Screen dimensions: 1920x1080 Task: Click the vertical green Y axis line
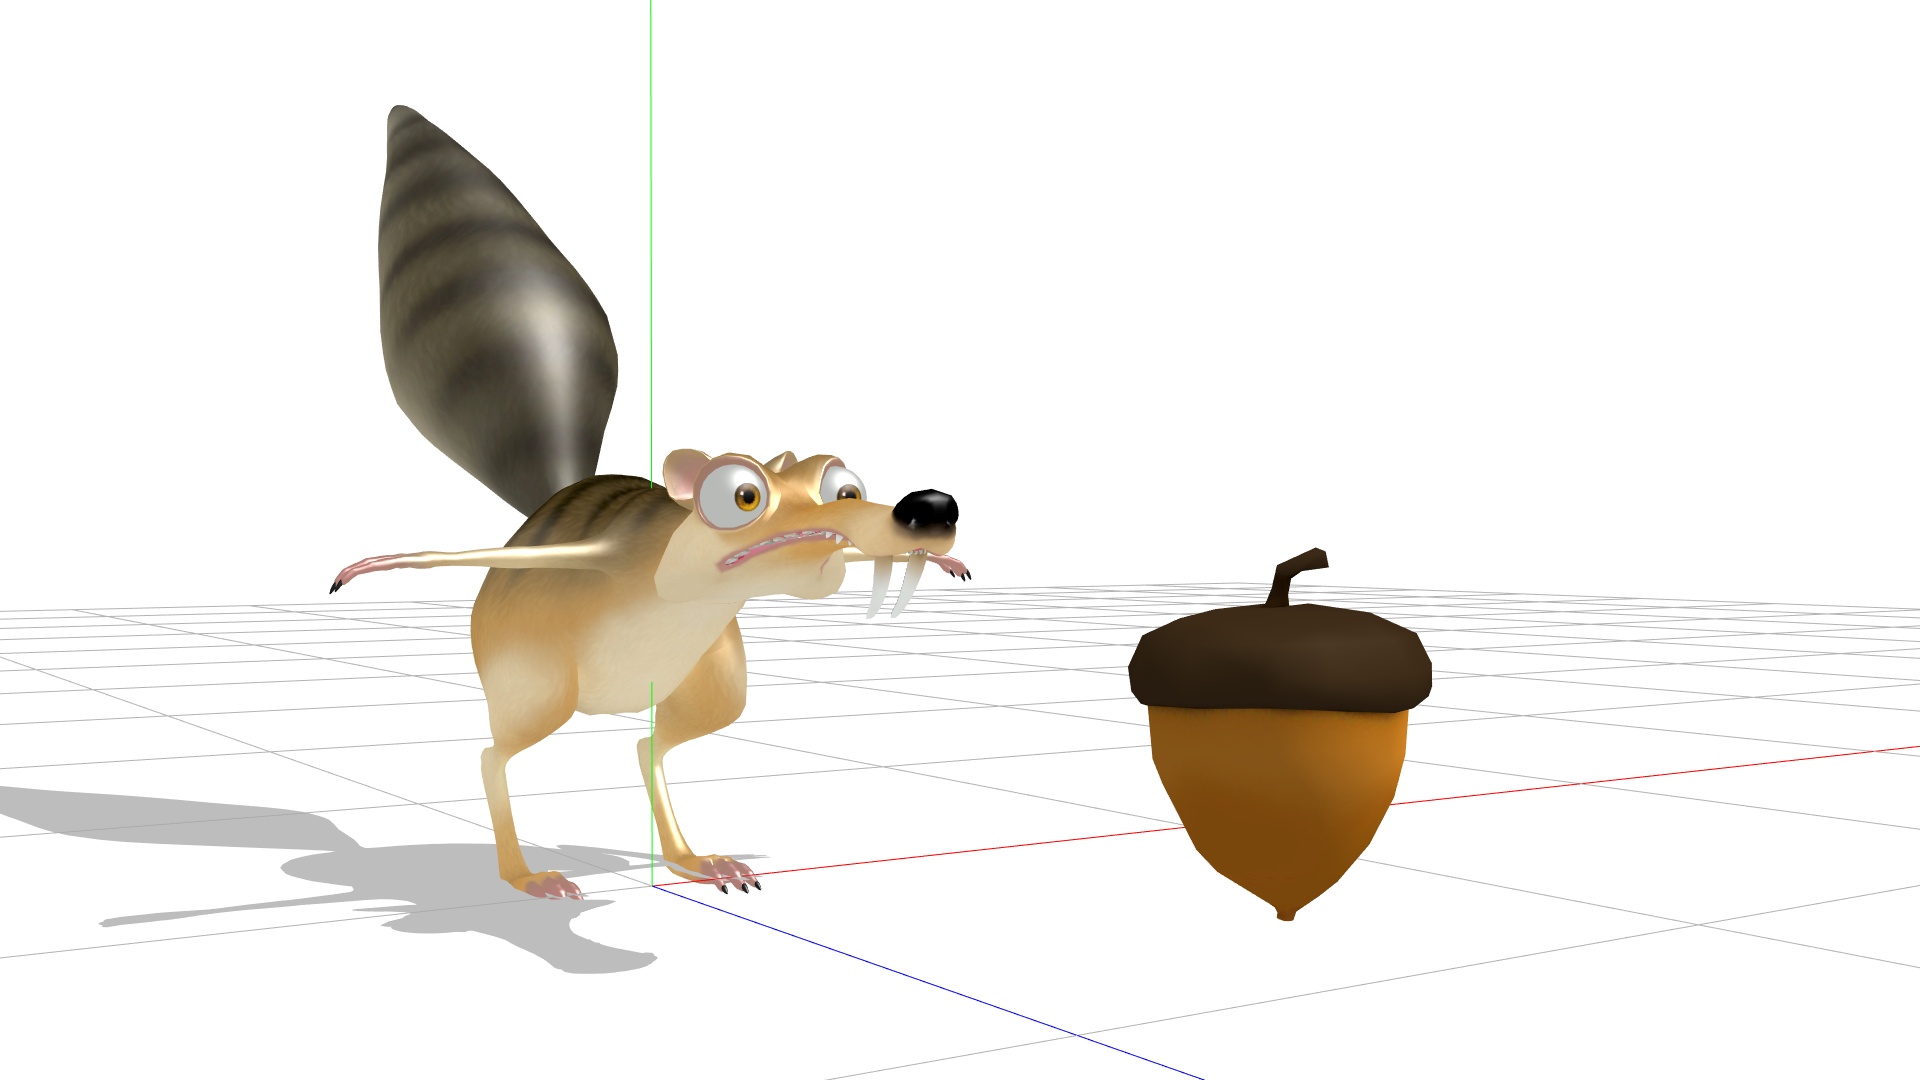pos(651,200)
